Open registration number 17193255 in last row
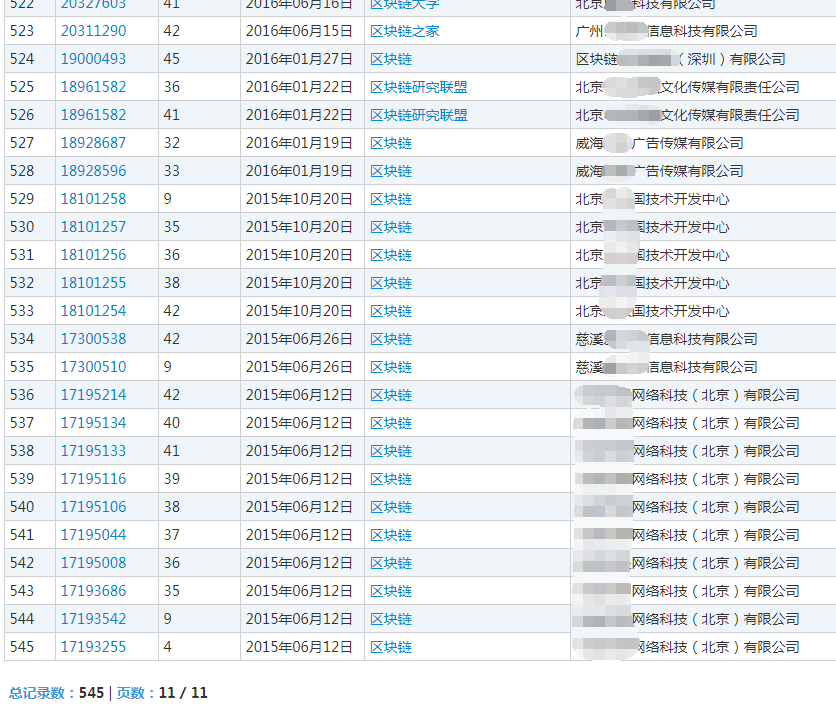836x706 pixels. coord(86,646)
